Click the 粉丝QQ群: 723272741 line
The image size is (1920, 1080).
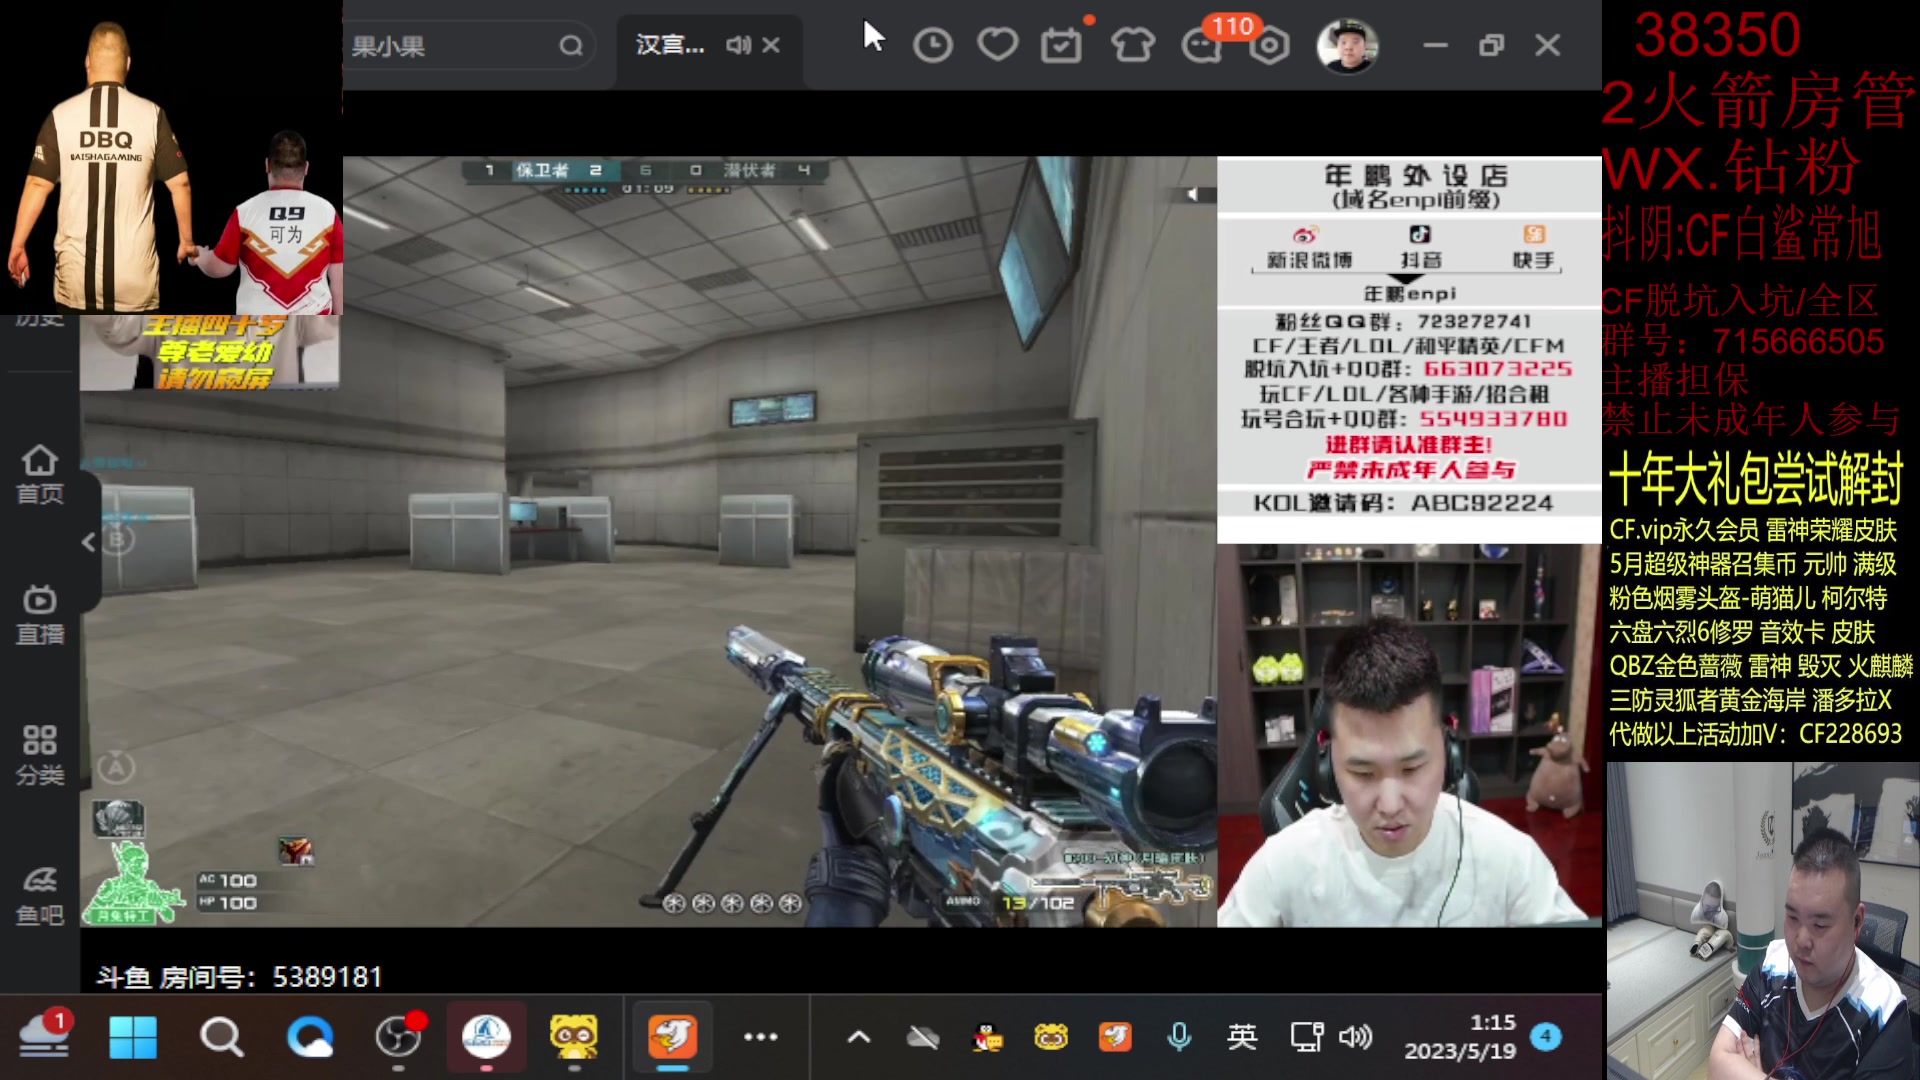(1403, 321)
